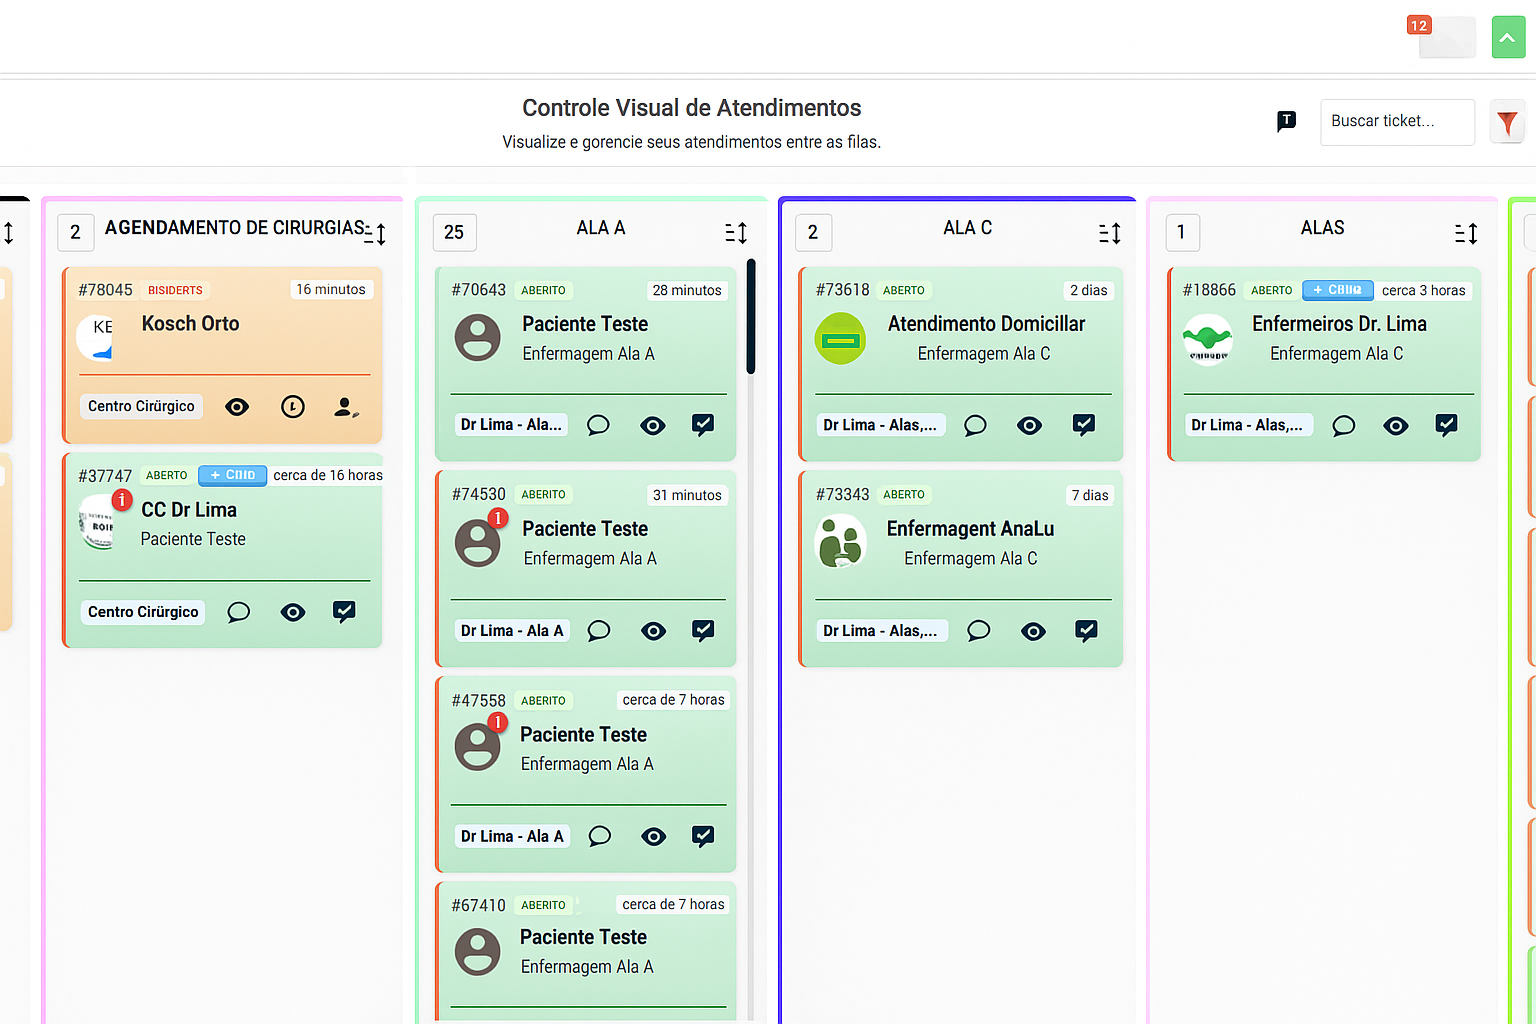Open sort options for AGENDAMENTO DE CIRURGIAS column

[375, 233]
